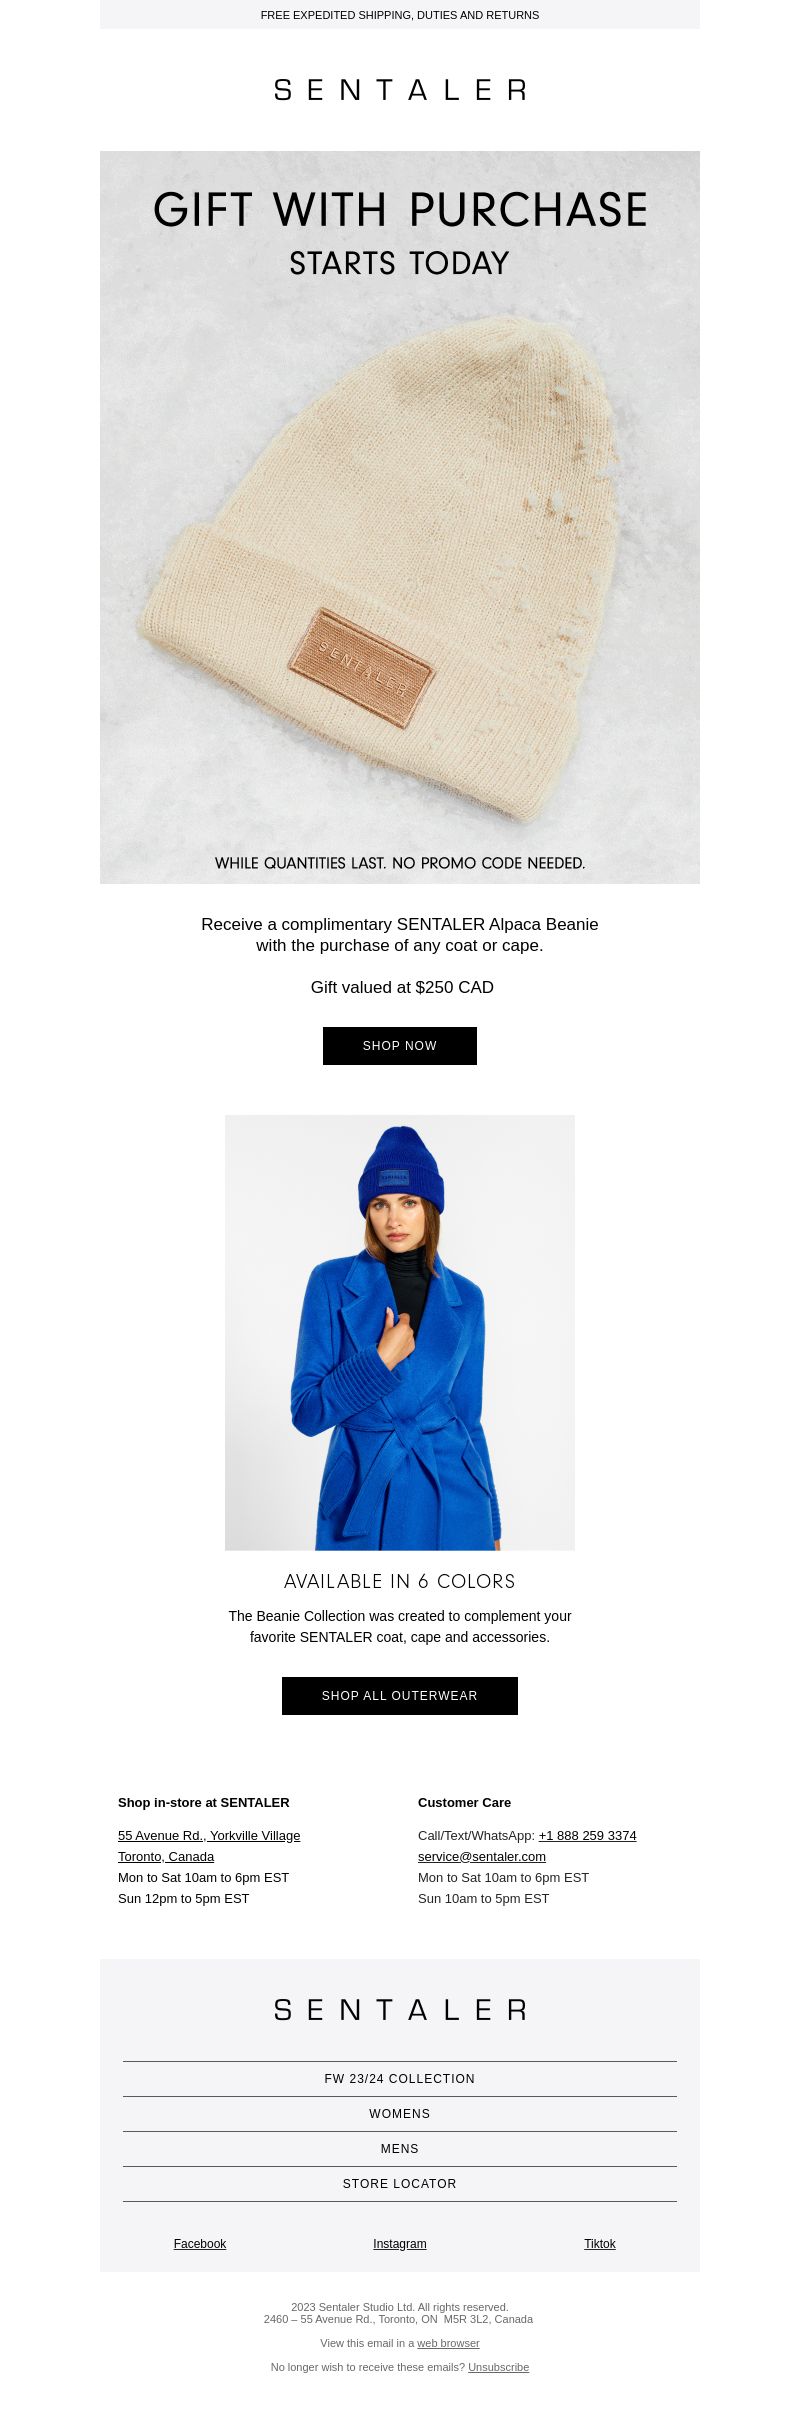Call the +1 888 259 3374 number link

587,1836
